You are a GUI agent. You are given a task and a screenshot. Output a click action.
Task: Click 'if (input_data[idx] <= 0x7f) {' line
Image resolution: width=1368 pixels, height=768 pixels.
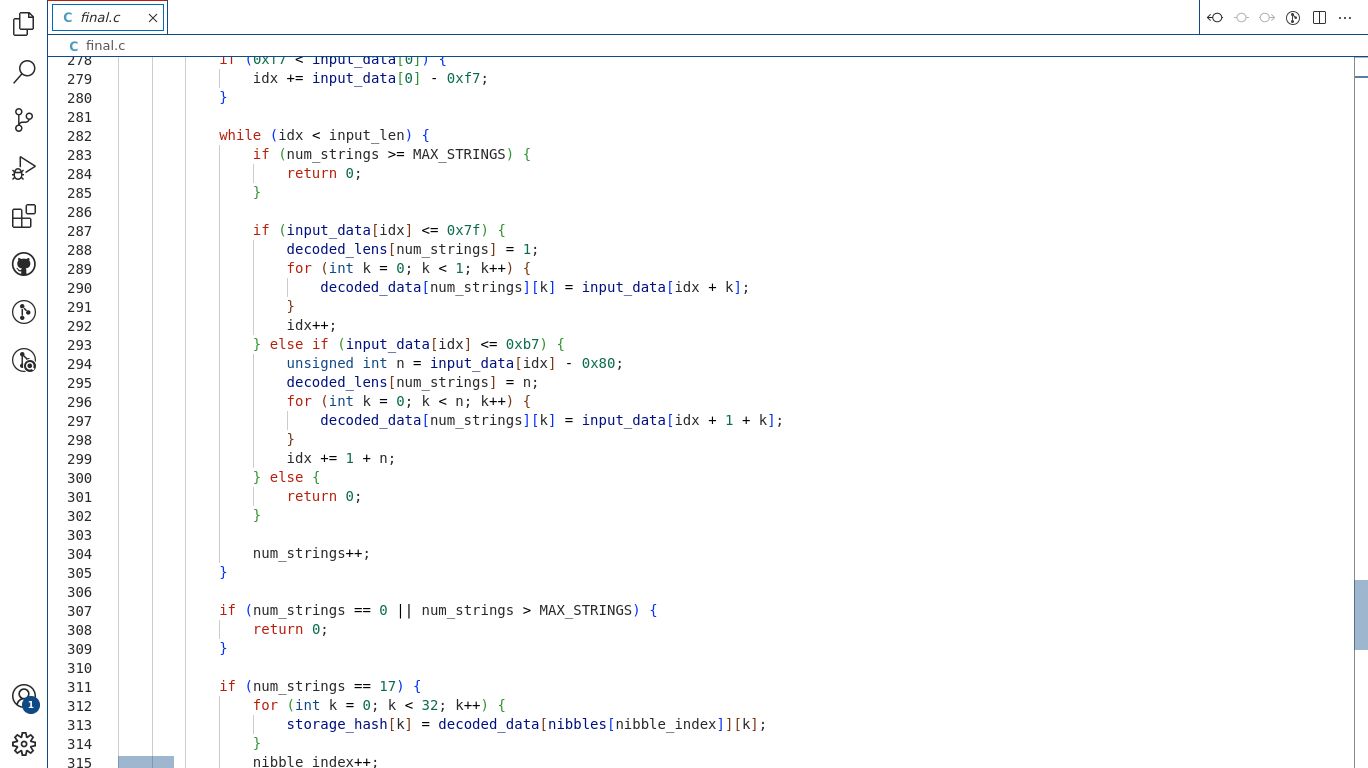[379, 231]
